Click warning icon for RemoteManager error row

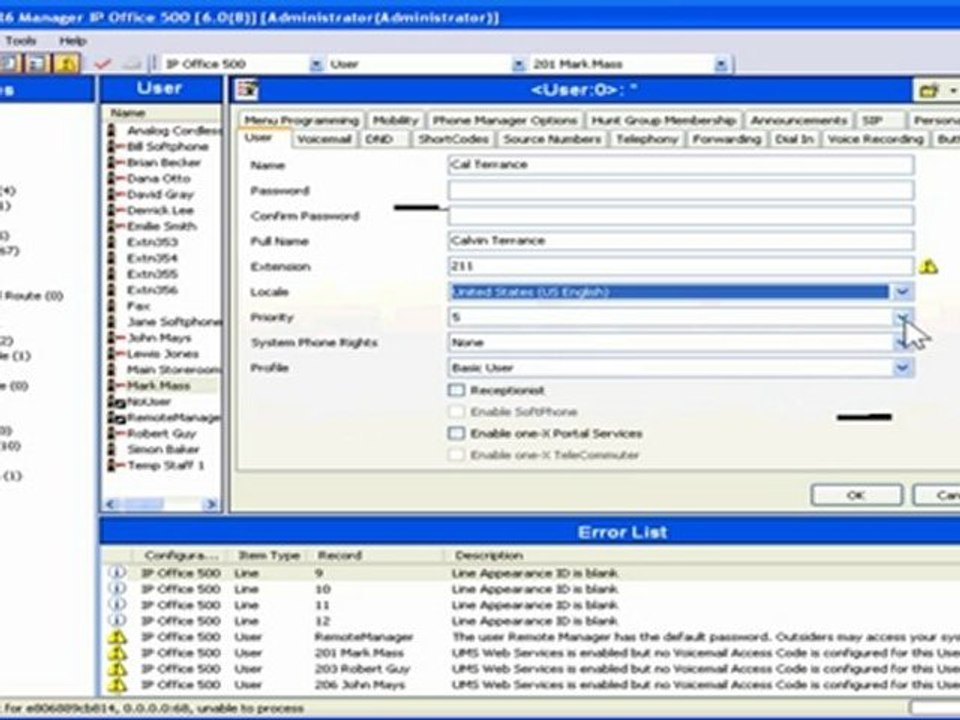(117, 637)
